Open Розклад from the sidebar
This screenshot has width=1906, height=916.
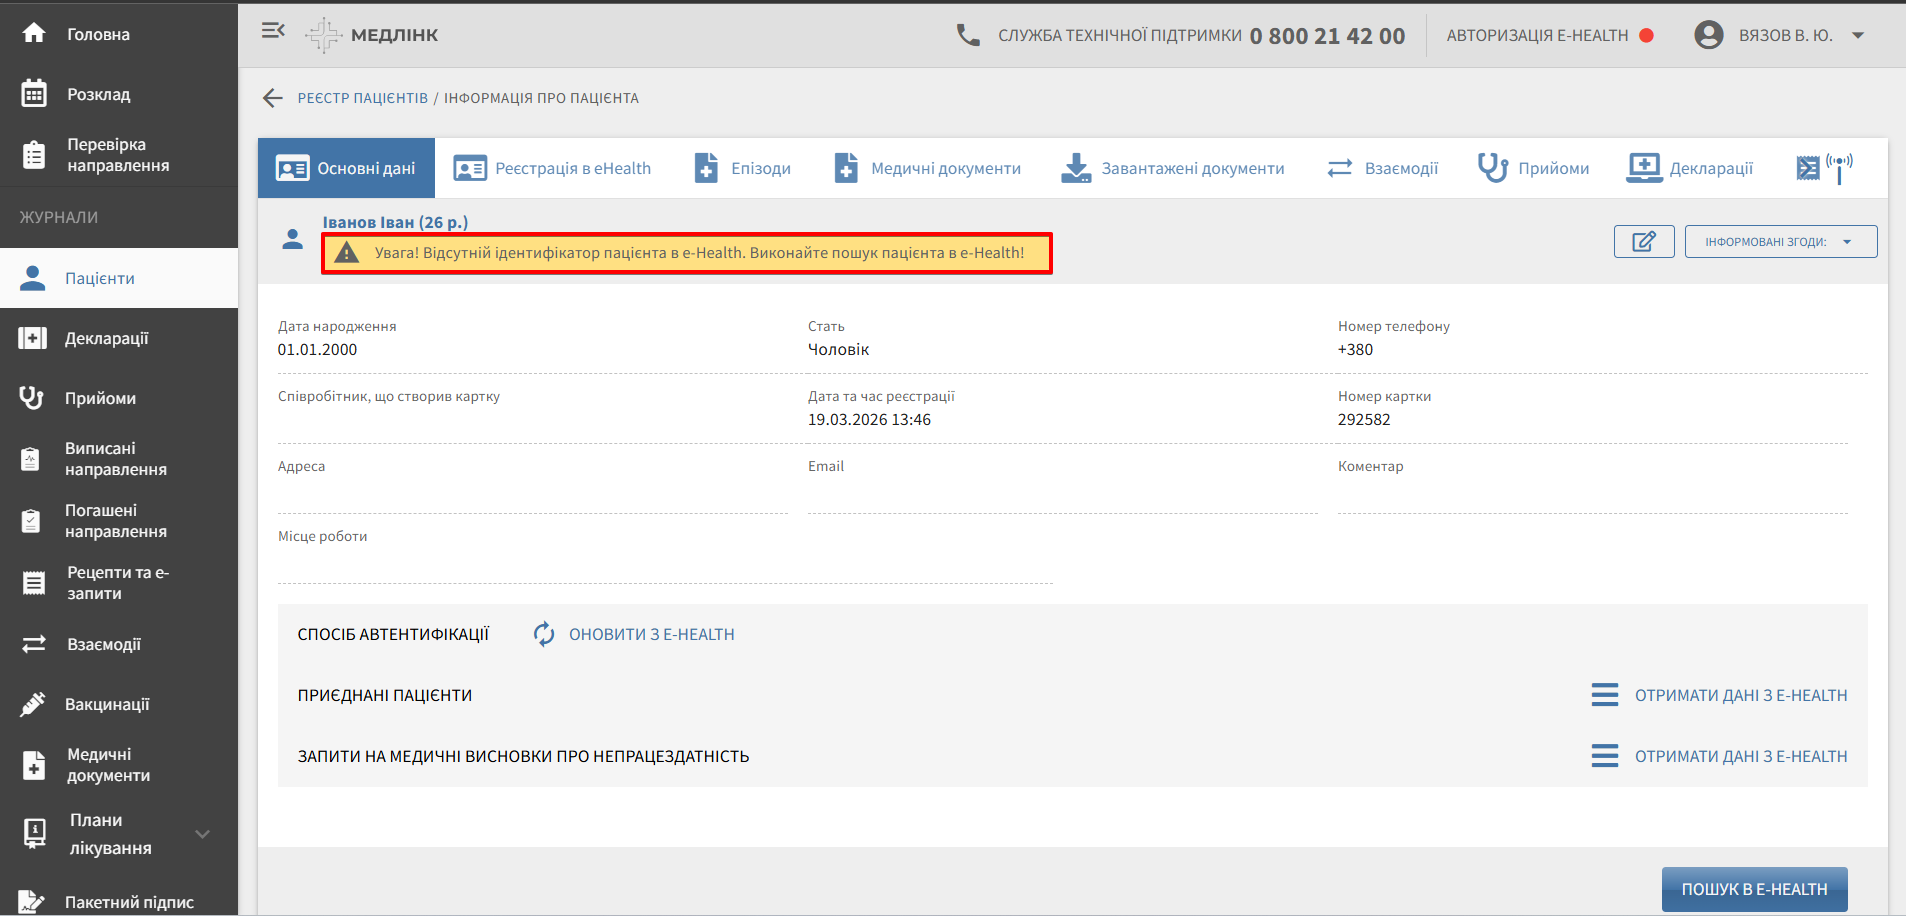(x=98, y=94)
